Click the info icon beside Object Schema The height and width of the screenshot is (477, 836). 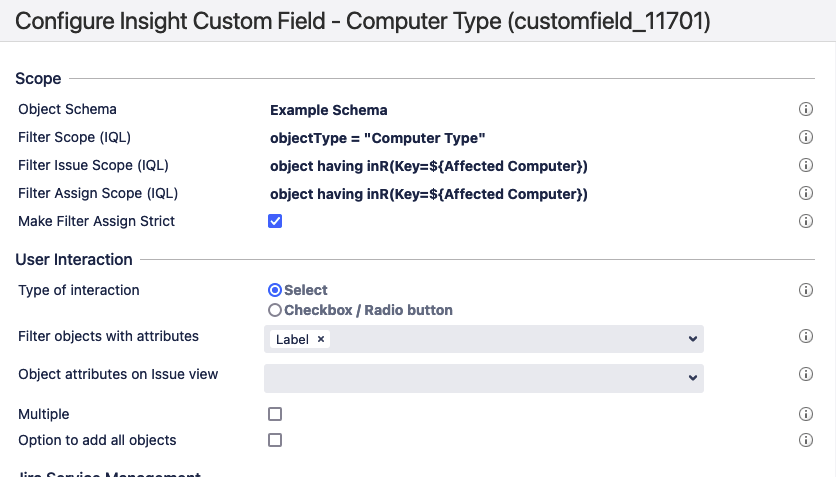(805, 110)
